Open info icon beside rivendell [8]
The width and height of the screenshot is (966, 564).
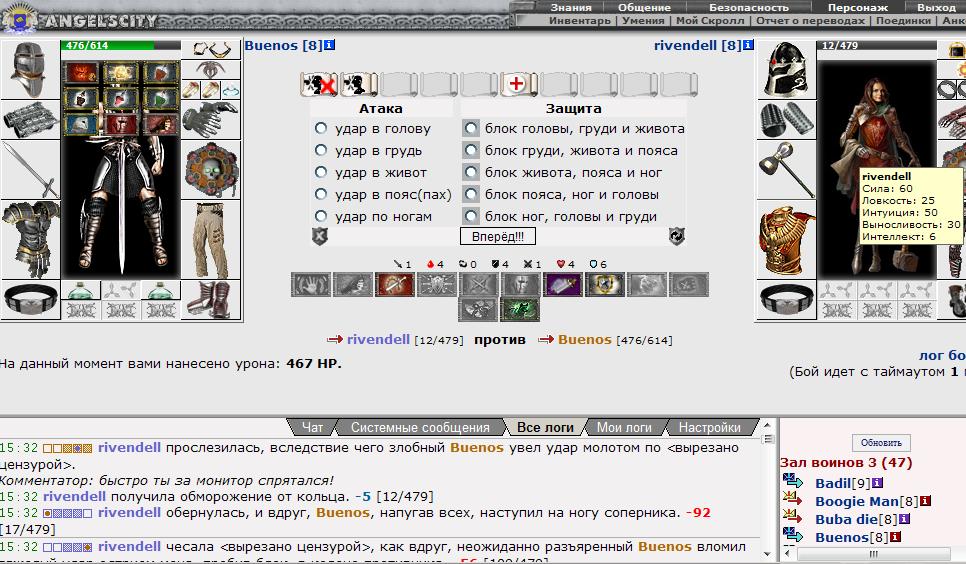point(748,45)
